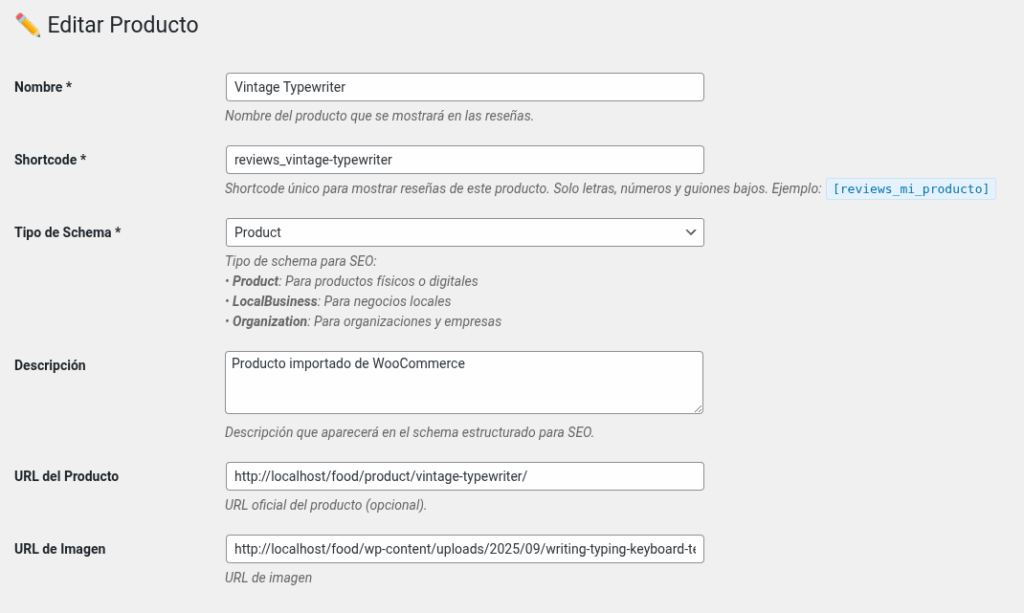Image resolution: width=1024 pixels, height=613 pixels.
Task: Click the Editar Producto heading text
Action: [x=123, y=25]
